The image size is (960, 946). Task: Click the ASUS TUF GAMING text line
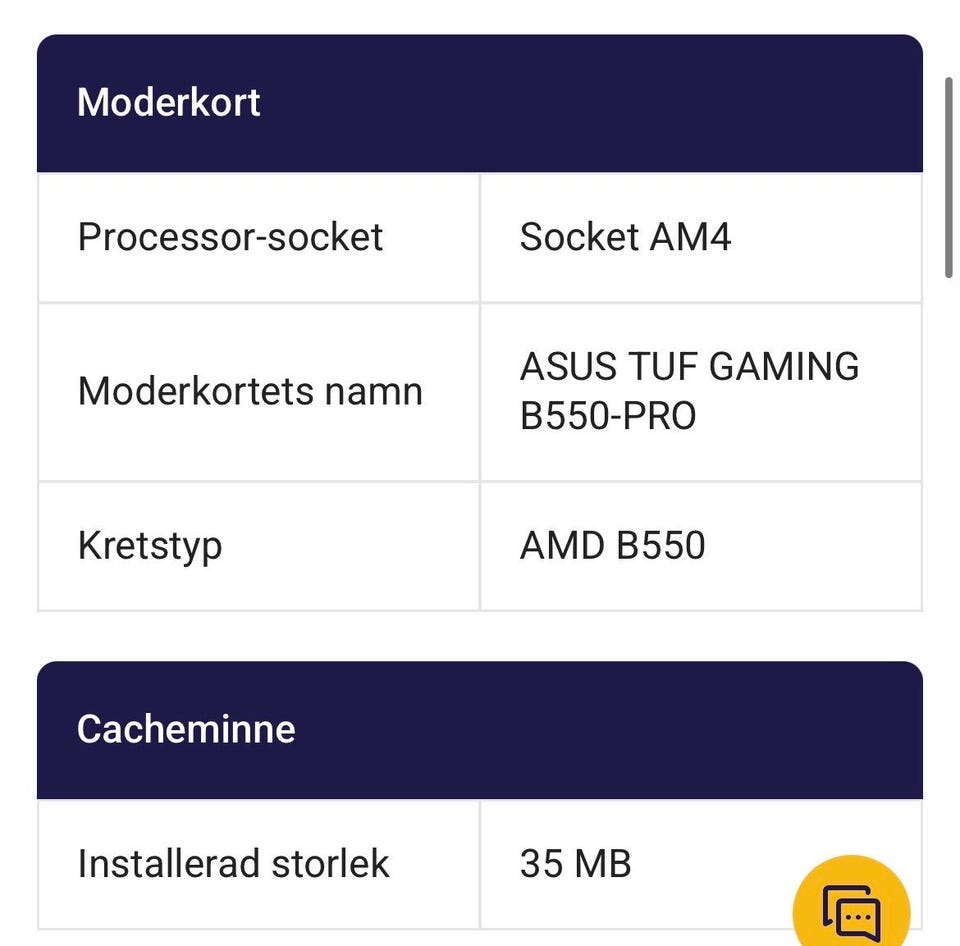[689, 366]
